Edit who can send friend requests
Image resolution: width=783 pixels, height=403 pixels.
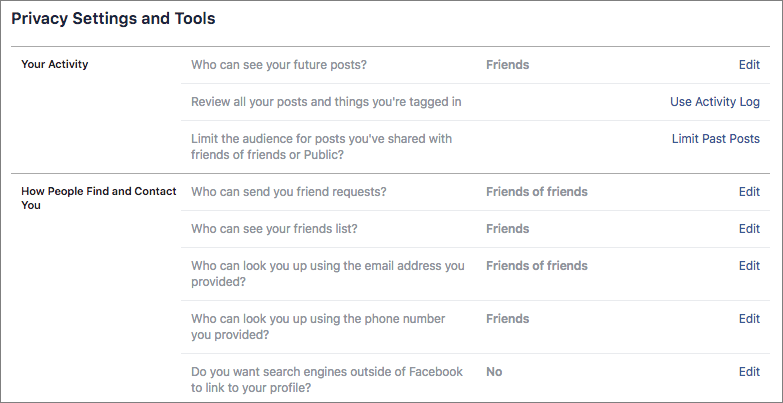tap(749, 192)
